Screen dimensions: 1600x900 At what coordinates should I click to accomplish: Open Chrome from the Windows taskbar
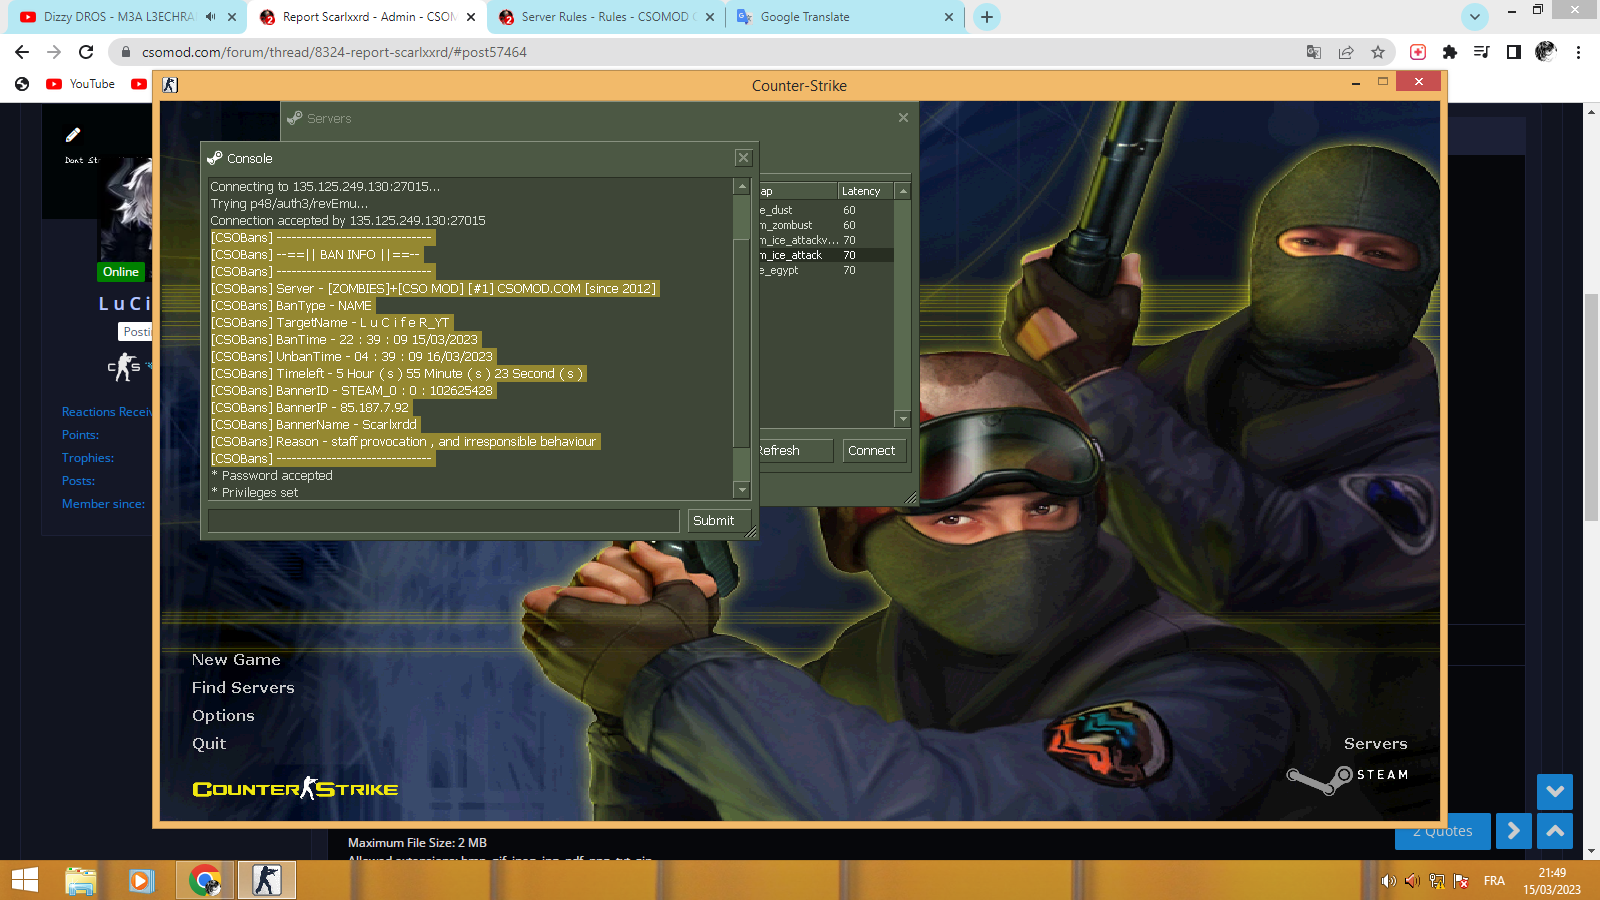coord(205,880)
